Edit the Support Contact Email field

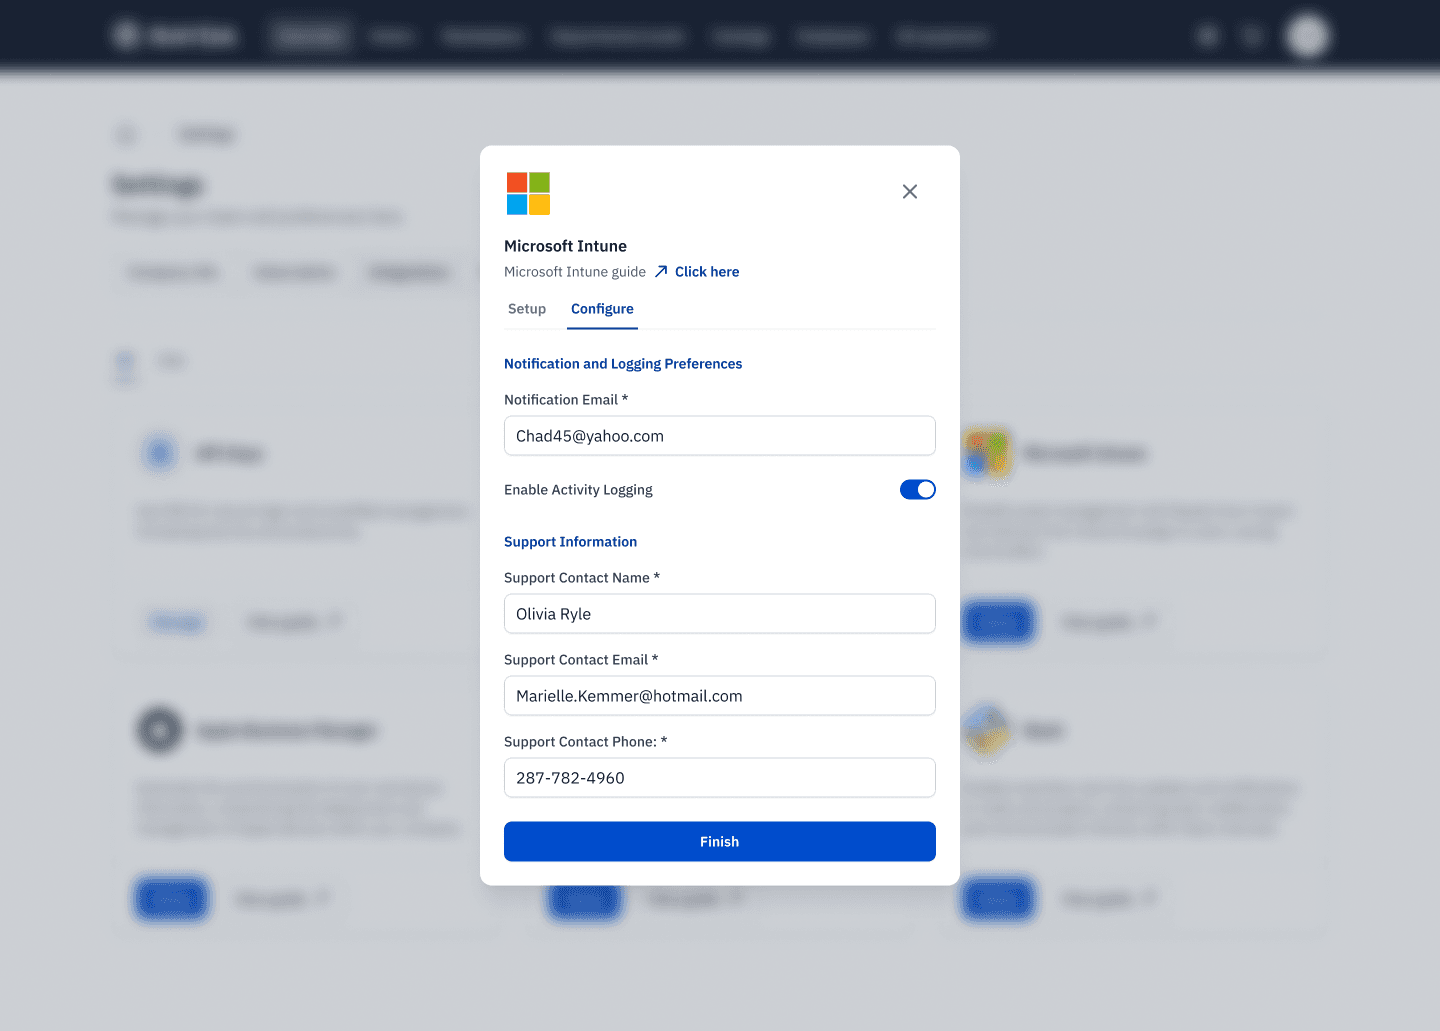pyautogui.click(x=720, y=696)
